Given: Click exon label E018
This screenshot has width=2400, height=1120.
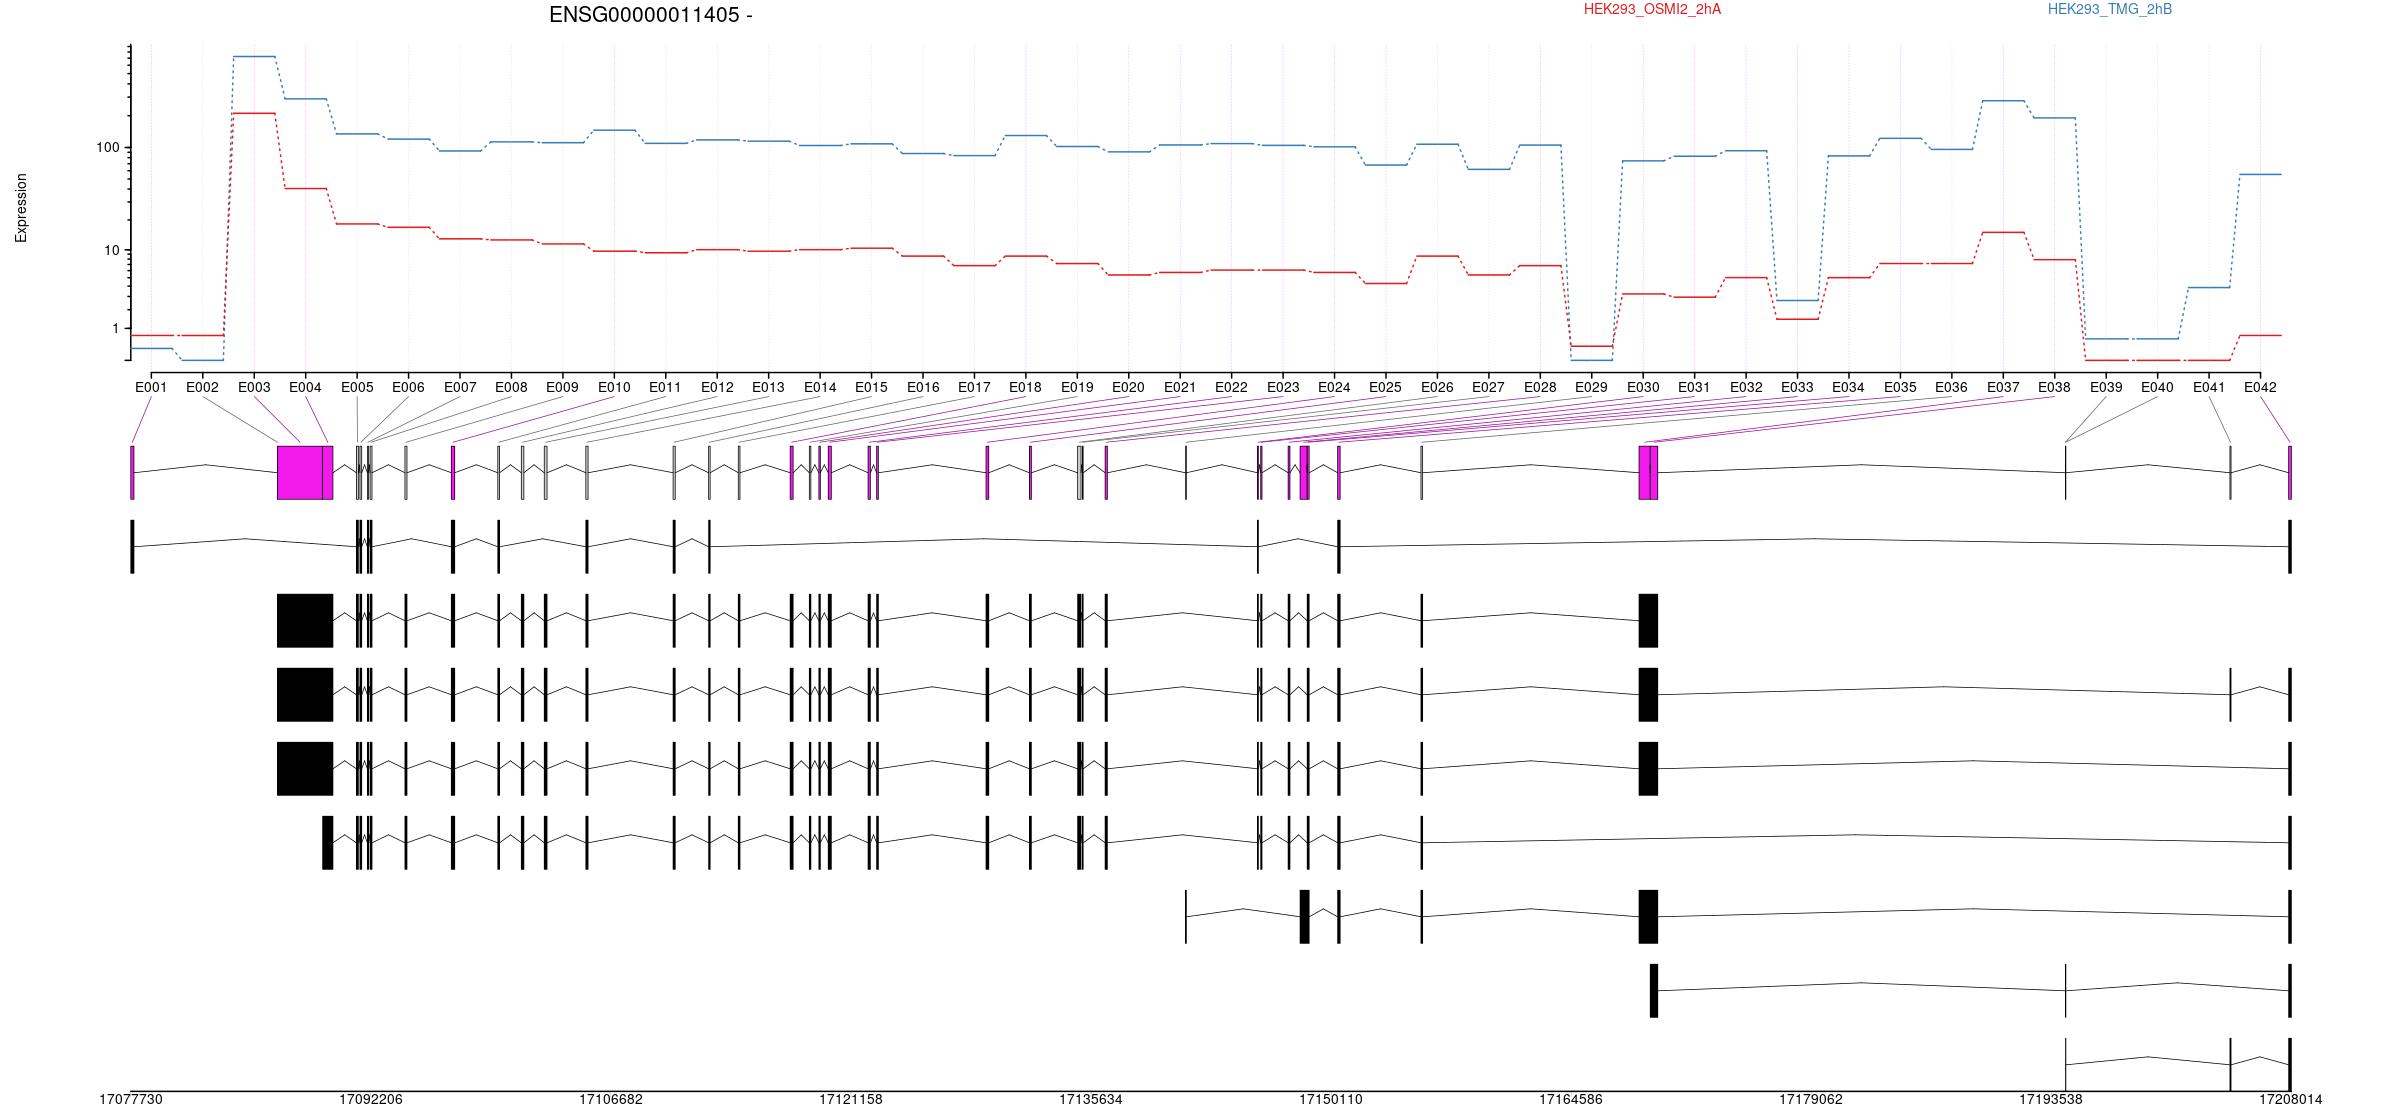Looking at the screenshot, I should click(x=1025, y=387).
